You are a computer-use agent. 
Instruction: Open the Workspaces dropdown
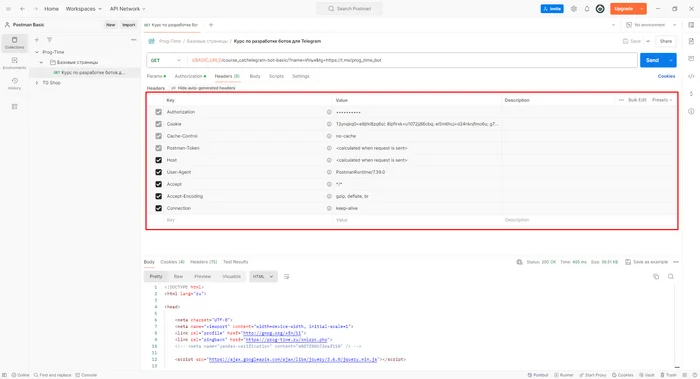point(83,8)
